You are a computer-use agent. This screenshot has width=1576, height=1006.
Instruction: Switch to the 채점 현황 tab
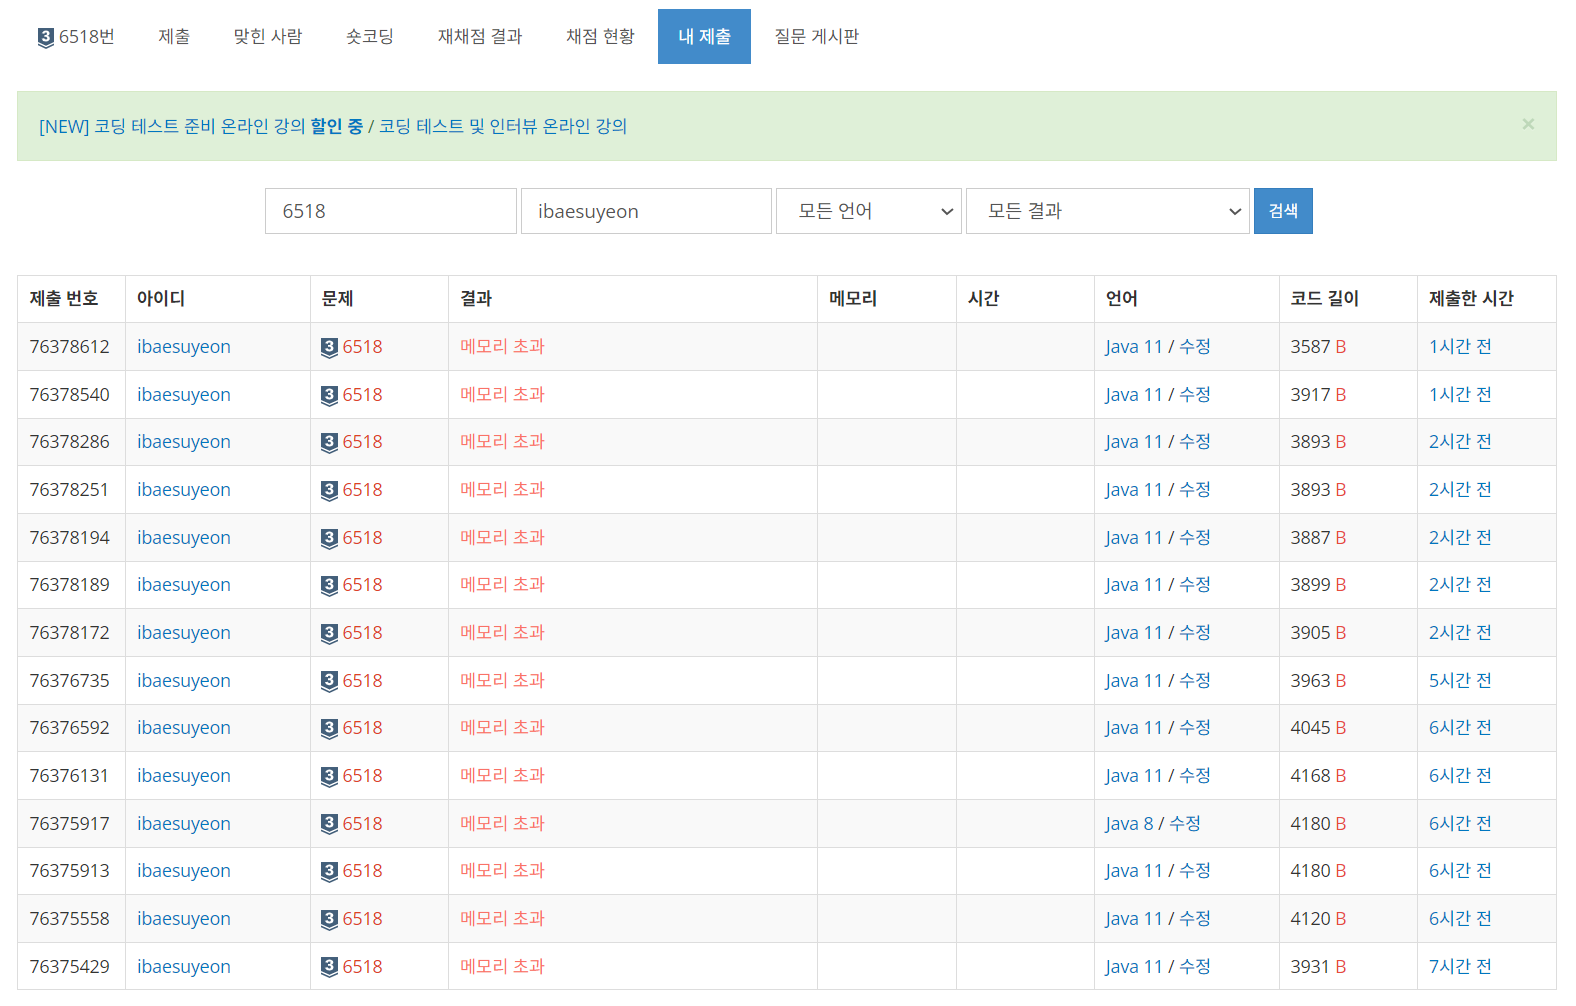[x=600, y=37]
